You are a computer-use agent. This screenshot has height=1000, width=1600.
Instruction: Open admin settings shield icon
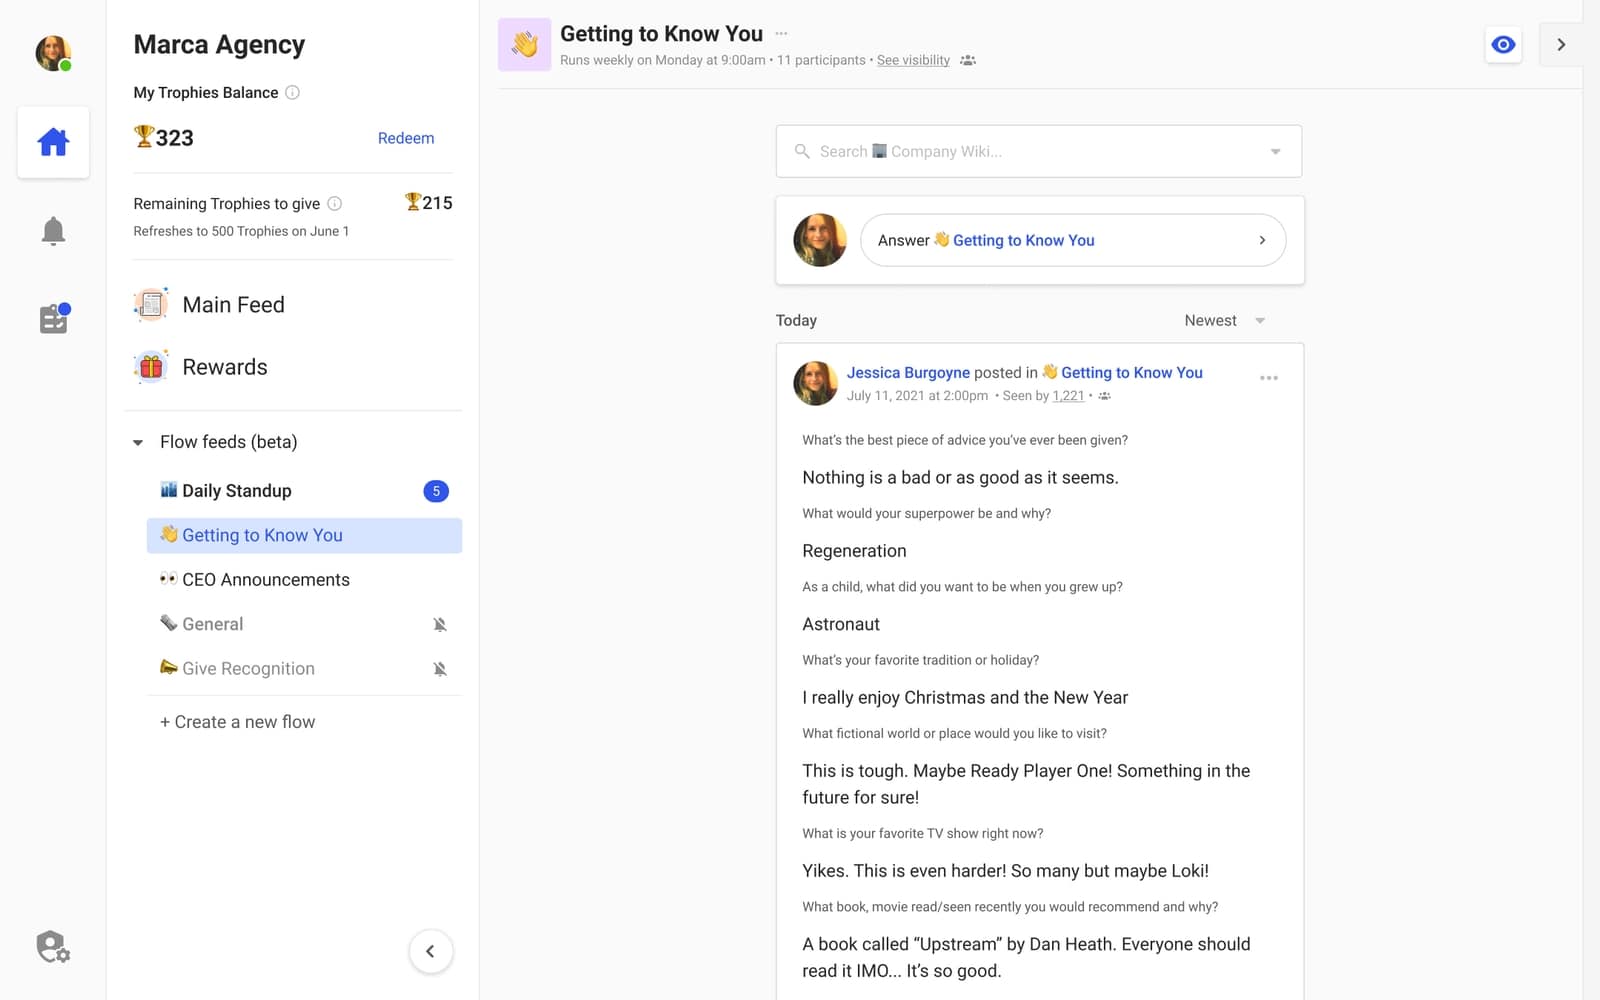53,946
